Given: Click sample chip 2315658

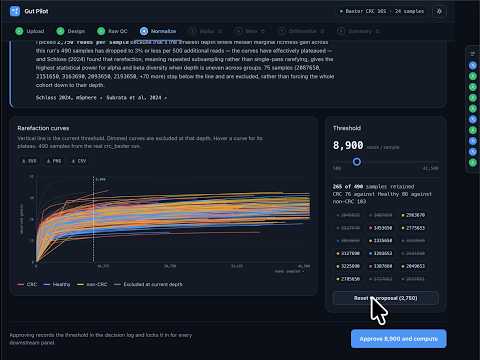Looking at the screenshot, I should [x=381, y=241].
